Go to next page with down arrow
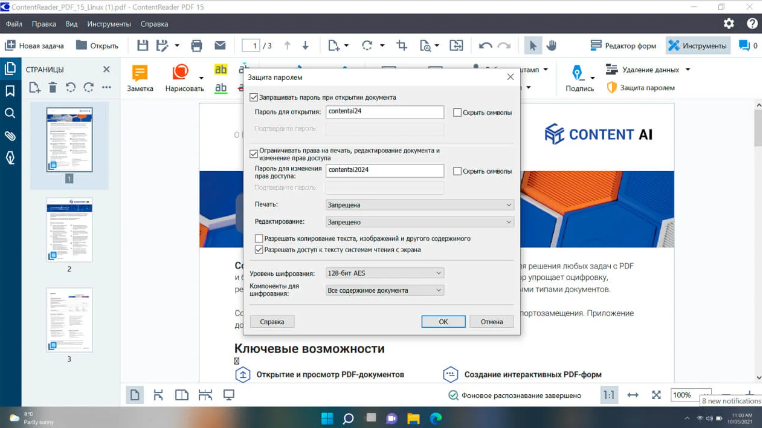Image resolution: width=762 pixels, height=428 pixels. pos(305,46)
